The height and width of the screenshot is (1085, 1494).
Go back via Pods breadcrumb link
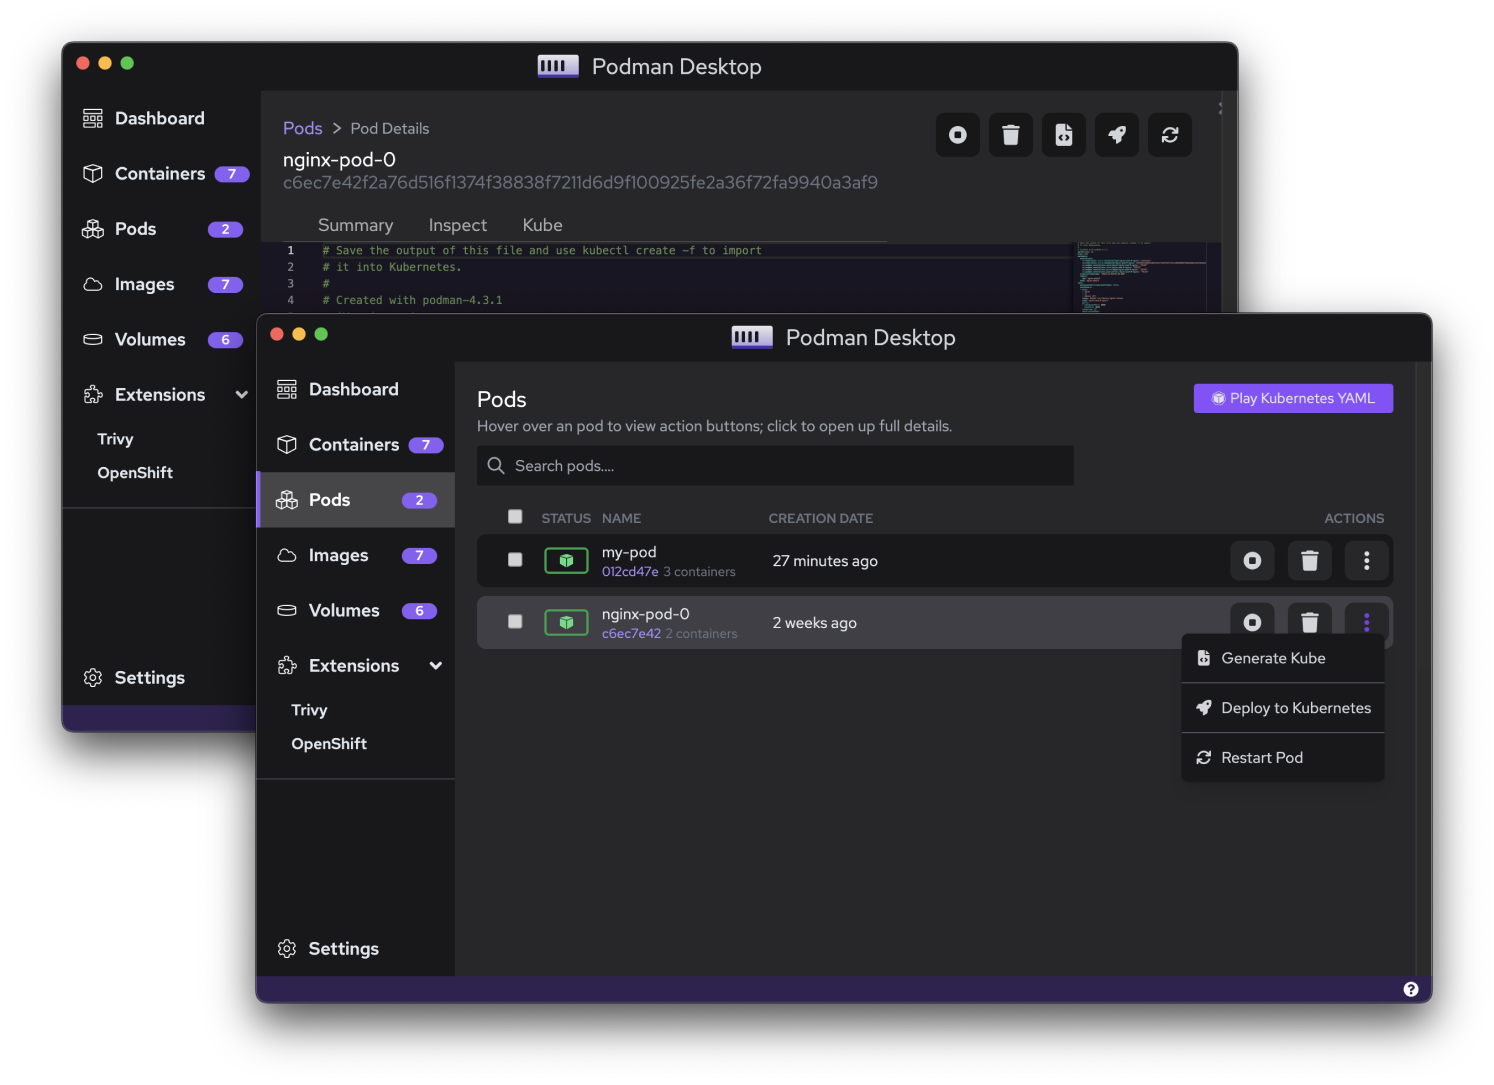pos(302,128)
